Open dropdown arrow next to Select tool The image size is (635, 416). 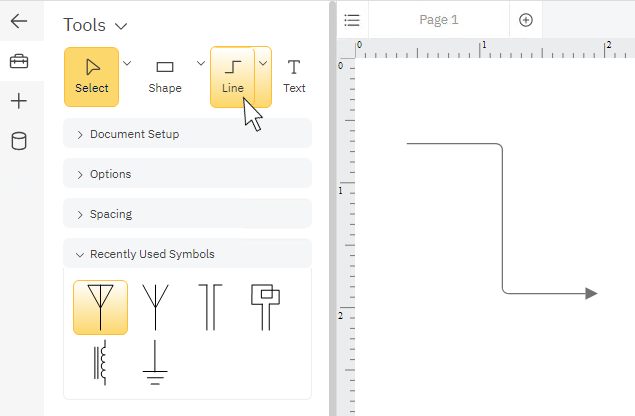pyautogui.click(x=127, y=64)
